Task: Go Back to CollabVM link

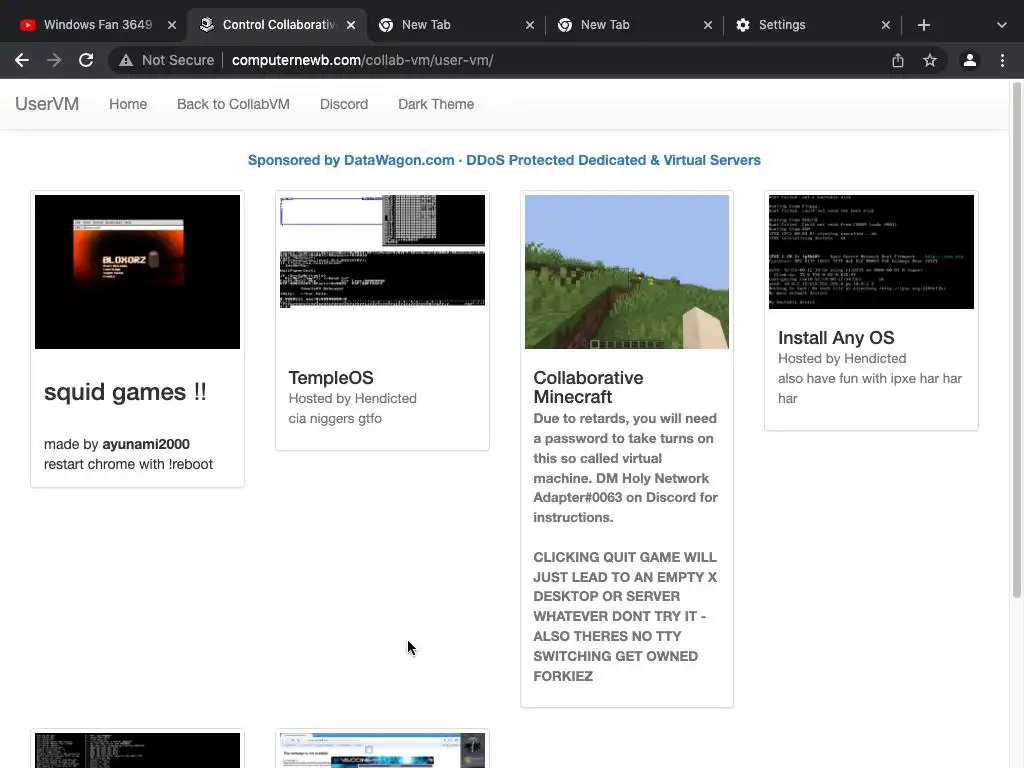Action: 233,104
